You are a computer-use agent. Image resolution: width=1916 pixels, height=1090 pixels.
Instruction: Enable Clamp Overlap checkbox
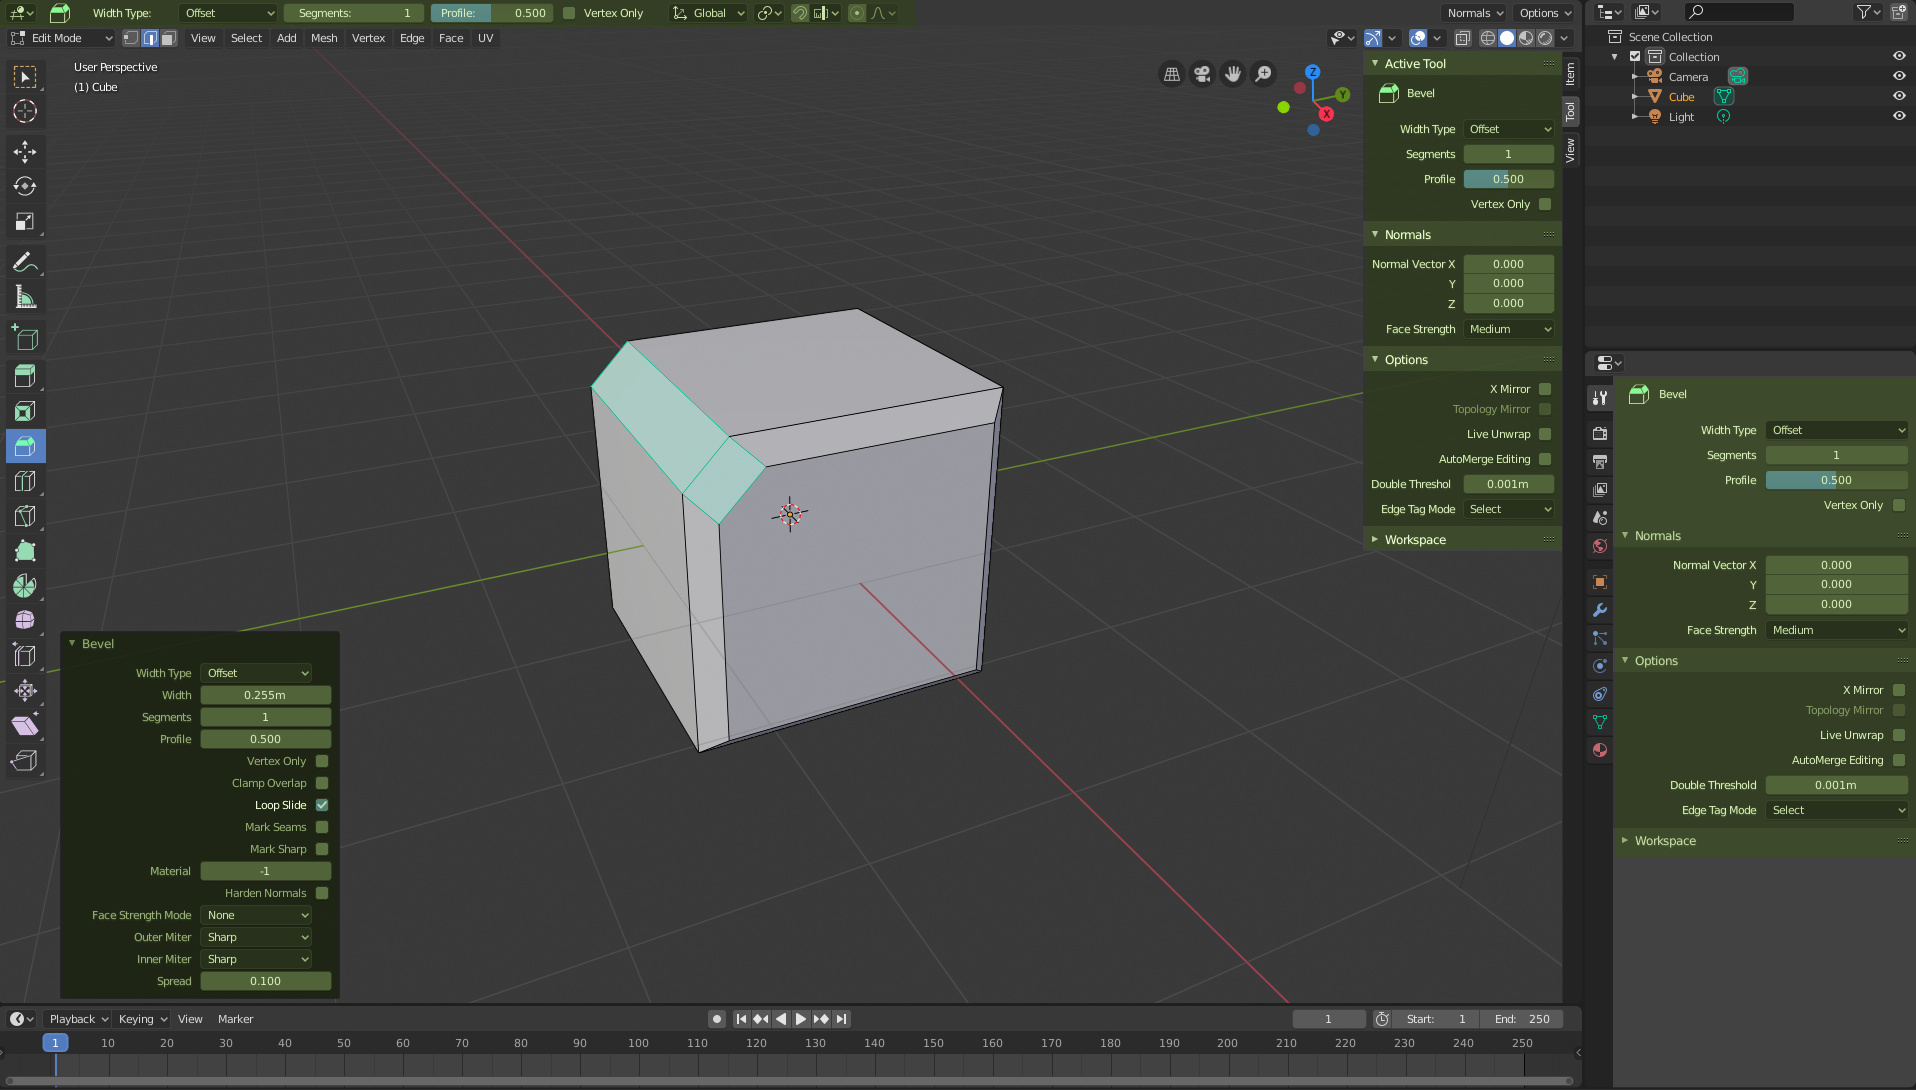pyautogui.click(x=322, y=783)
